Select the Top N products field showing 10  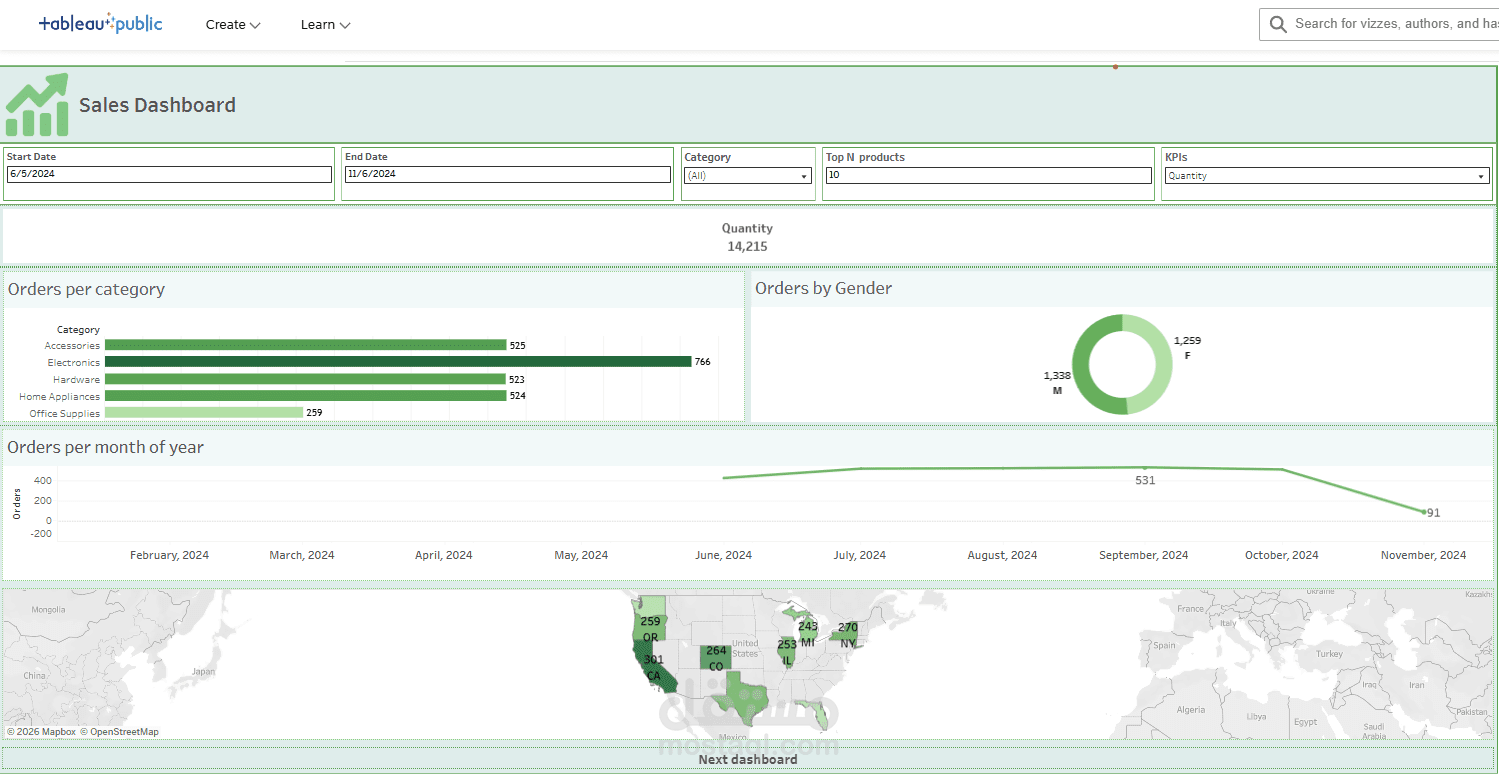(988, 174)
